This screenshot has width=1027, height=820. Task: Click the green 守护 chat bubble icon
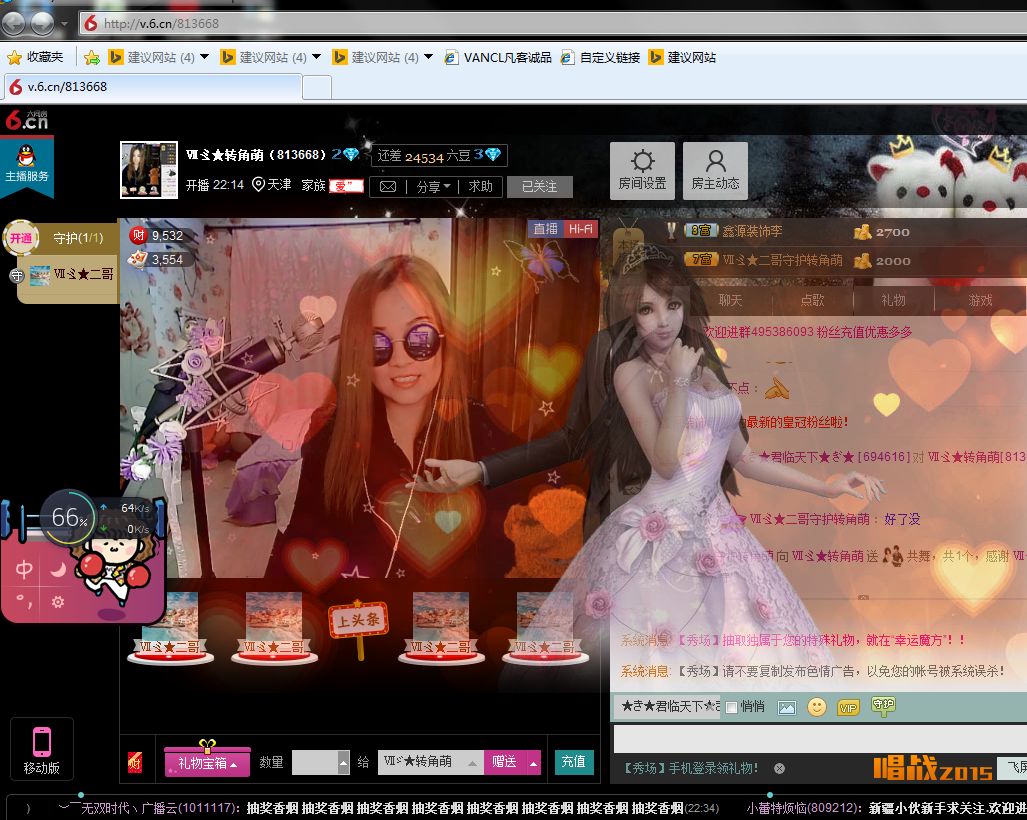tap(883, 706)
